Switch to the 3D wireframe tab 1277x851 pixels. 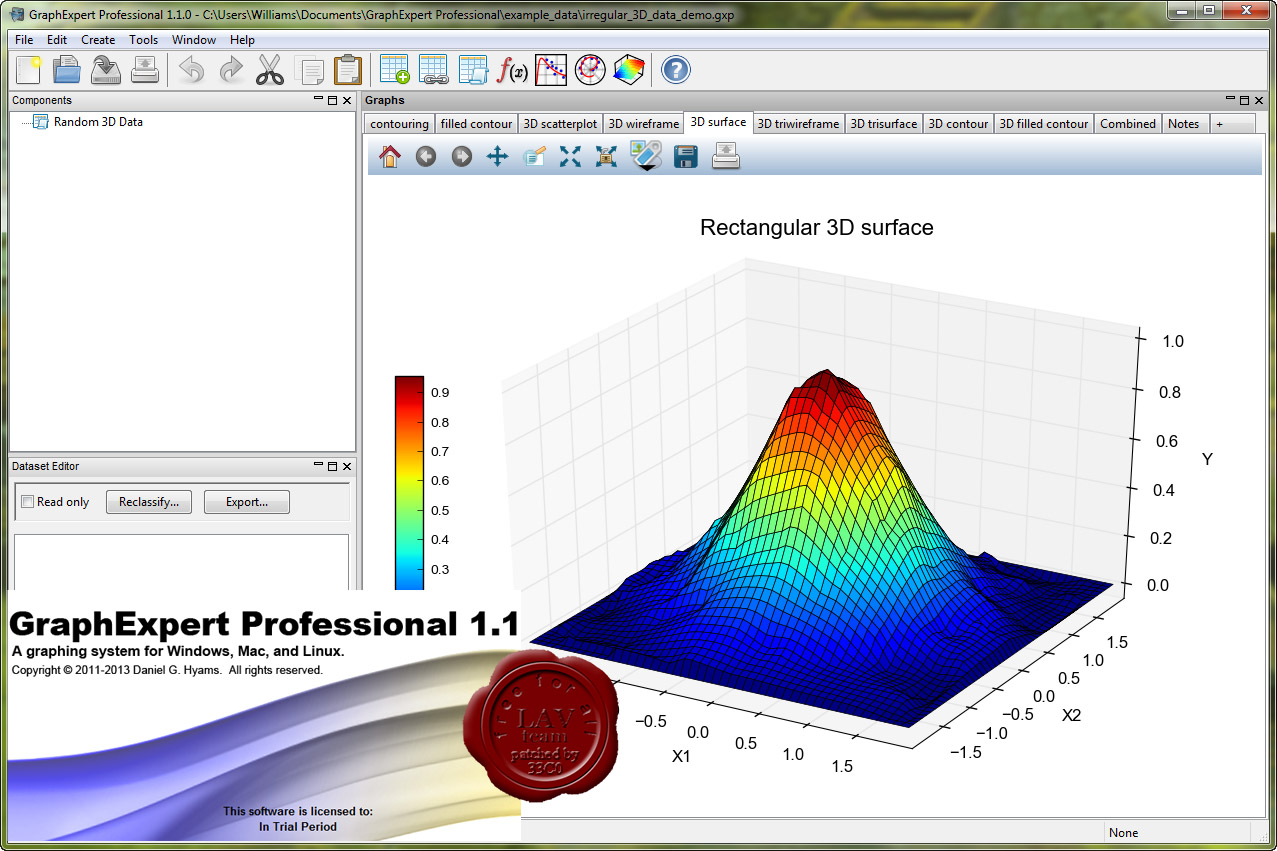pos(644,124)
